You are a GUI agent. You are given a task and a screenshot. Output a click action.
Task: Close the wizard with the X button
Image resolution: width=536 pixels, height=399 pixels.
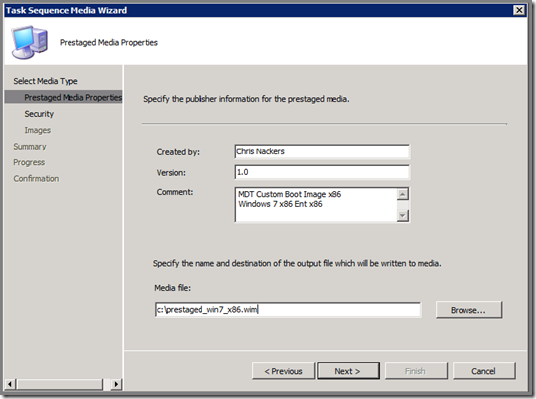click(x=519, y=10)
